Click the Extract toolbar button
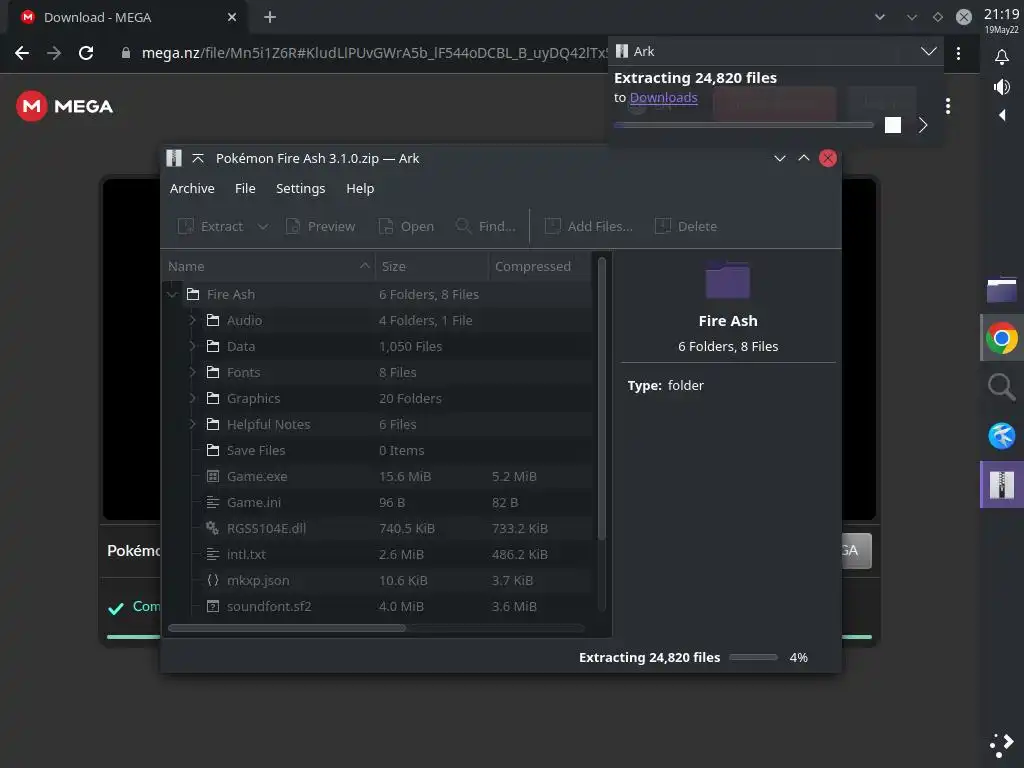 [x=210, y=226]
